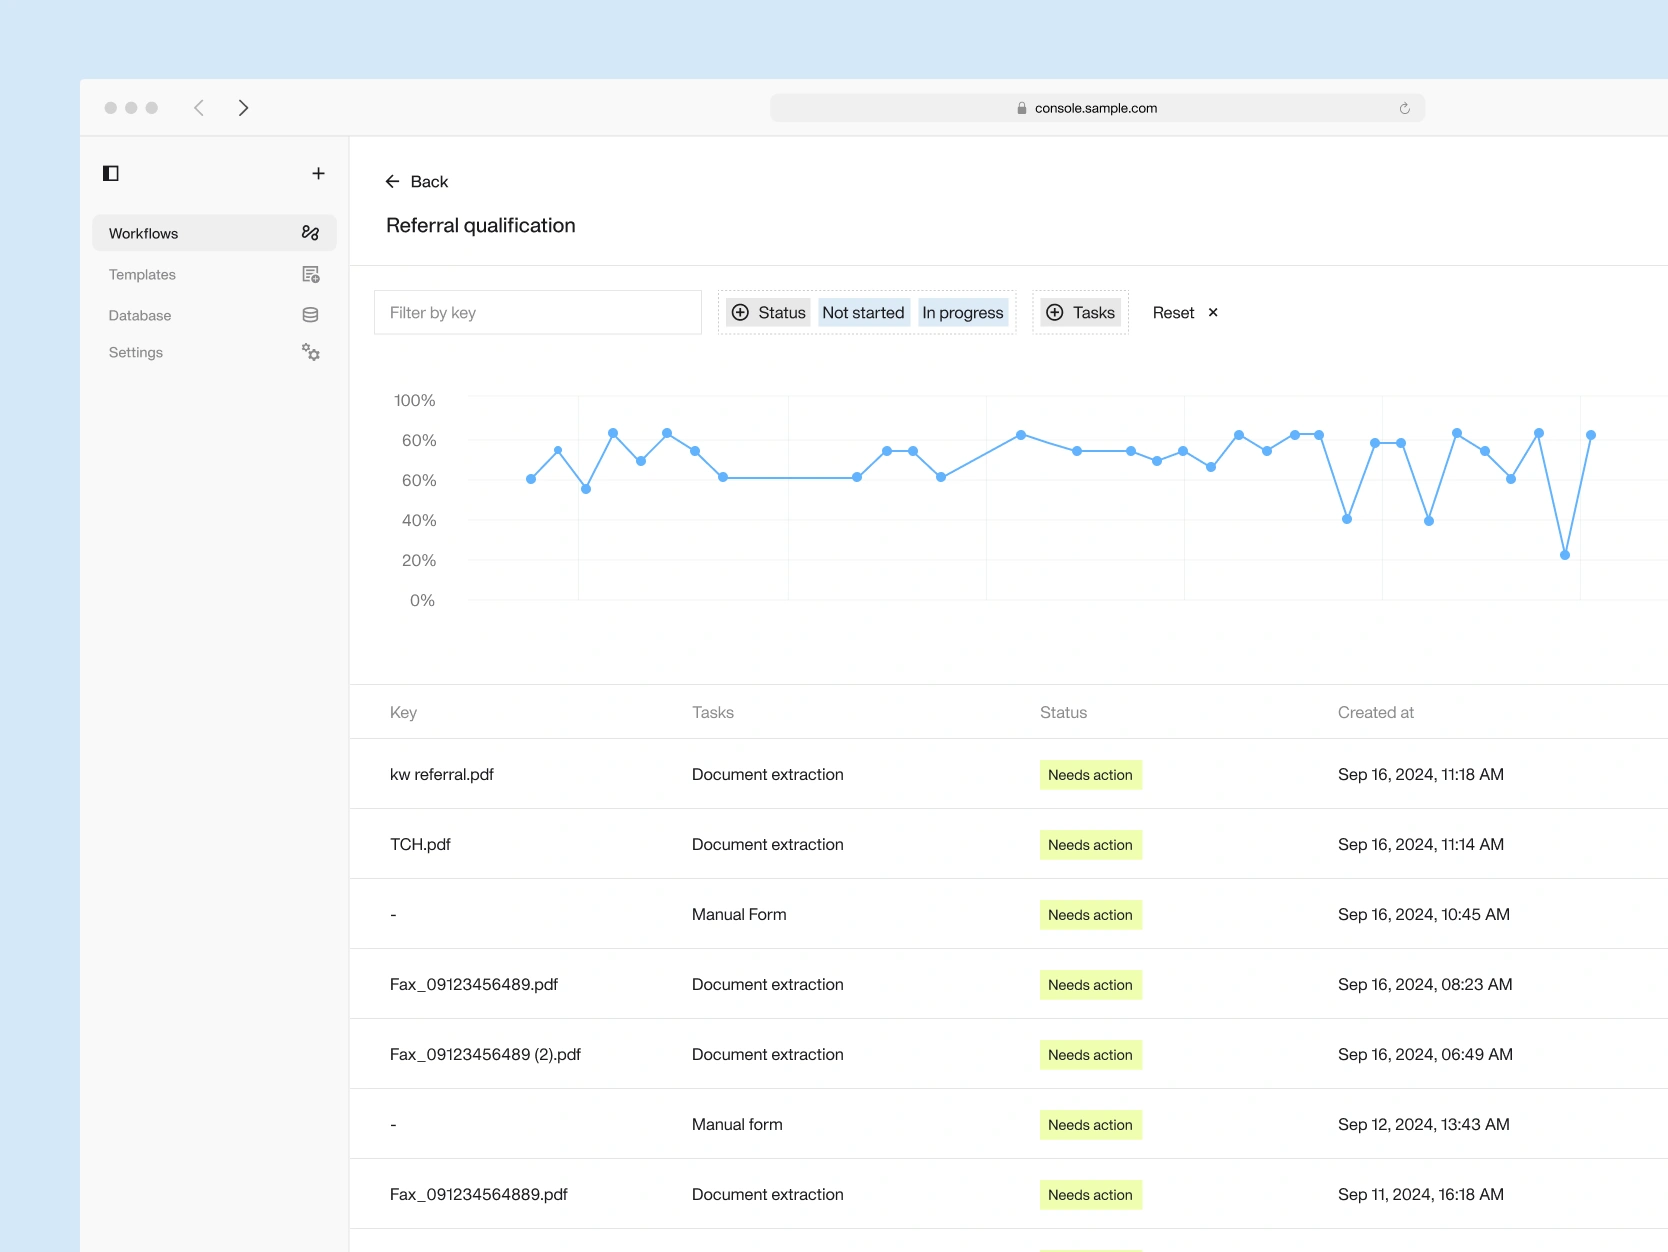This screenshot has width=1668, height=1252.
Task: Click the Database icon in the sidebar
Action: (x=310, y=315)
